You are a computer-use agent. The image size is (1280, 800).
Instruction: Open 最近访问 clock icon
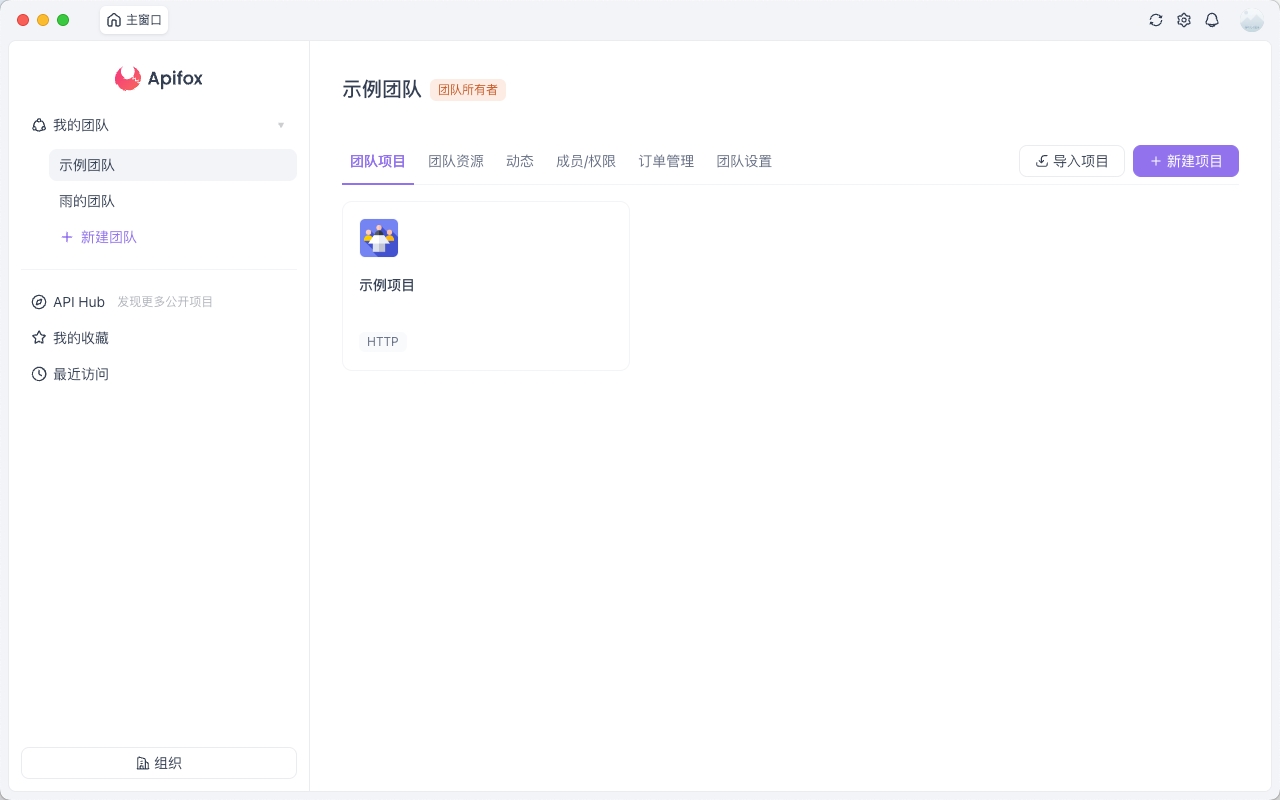39,374
